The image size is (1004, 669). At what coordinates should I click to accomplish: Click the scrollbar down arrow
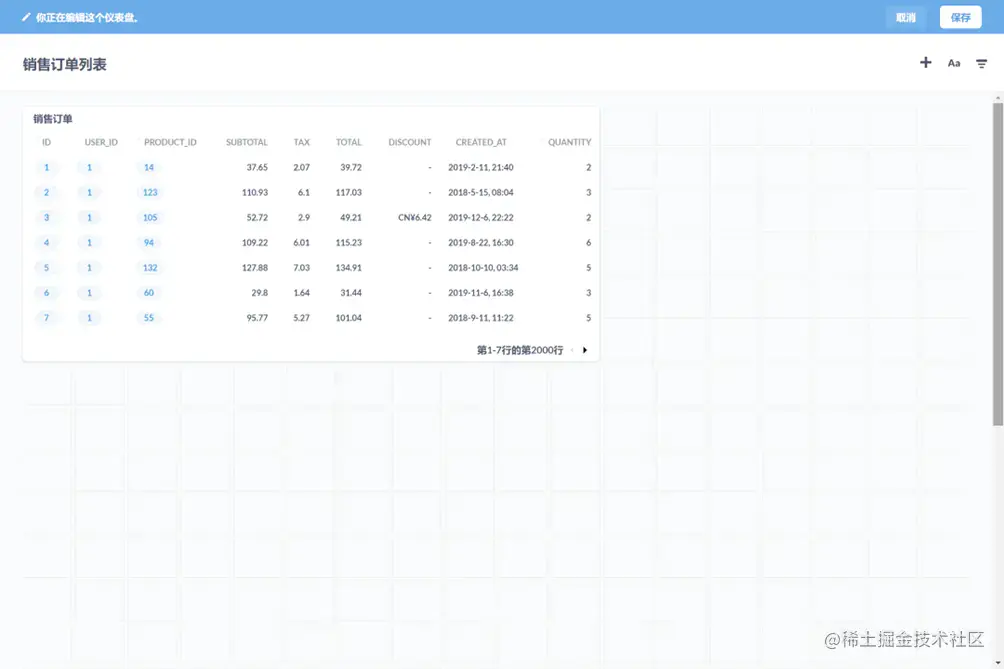click(x=998, y=663)
